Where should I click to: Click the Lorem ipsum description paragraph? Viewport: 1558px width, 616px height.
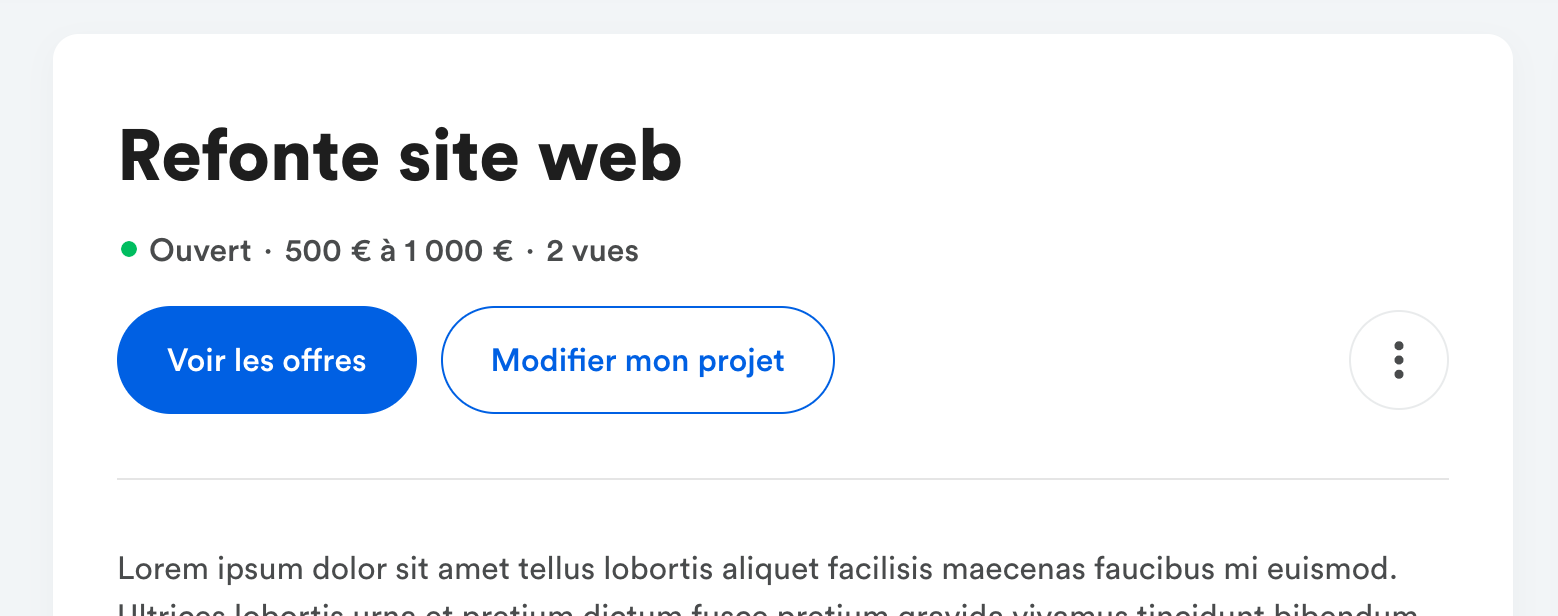(757, 586)
